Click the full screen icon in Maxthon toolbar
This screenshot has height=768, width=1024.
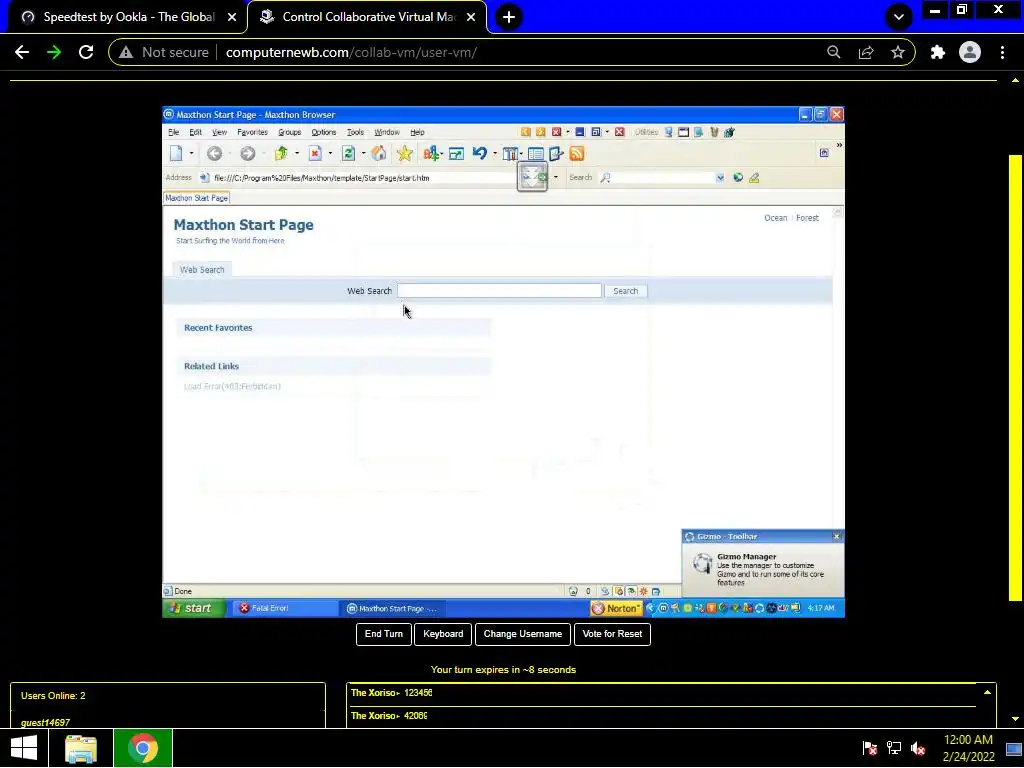coord(456,154)
